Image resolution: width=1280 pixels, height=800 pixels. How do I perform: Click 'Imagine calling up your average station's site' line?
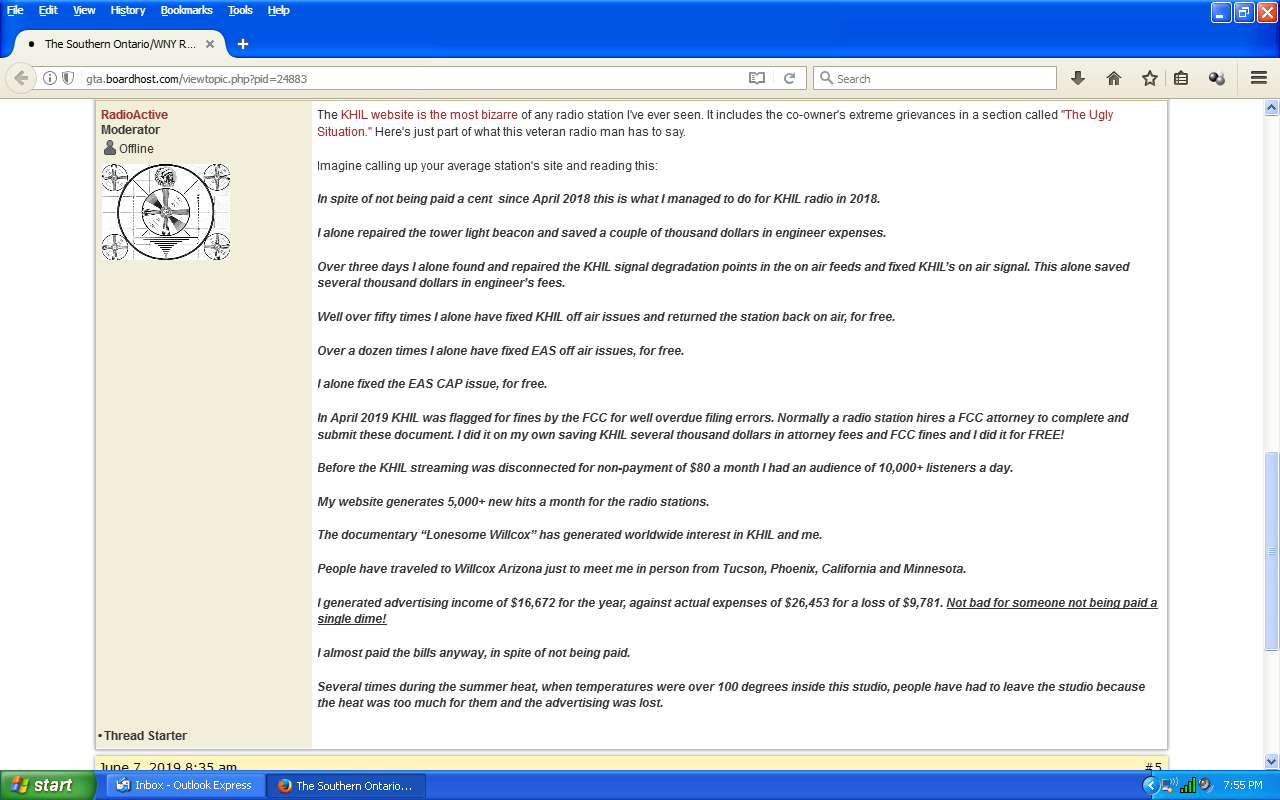point(487,165)
